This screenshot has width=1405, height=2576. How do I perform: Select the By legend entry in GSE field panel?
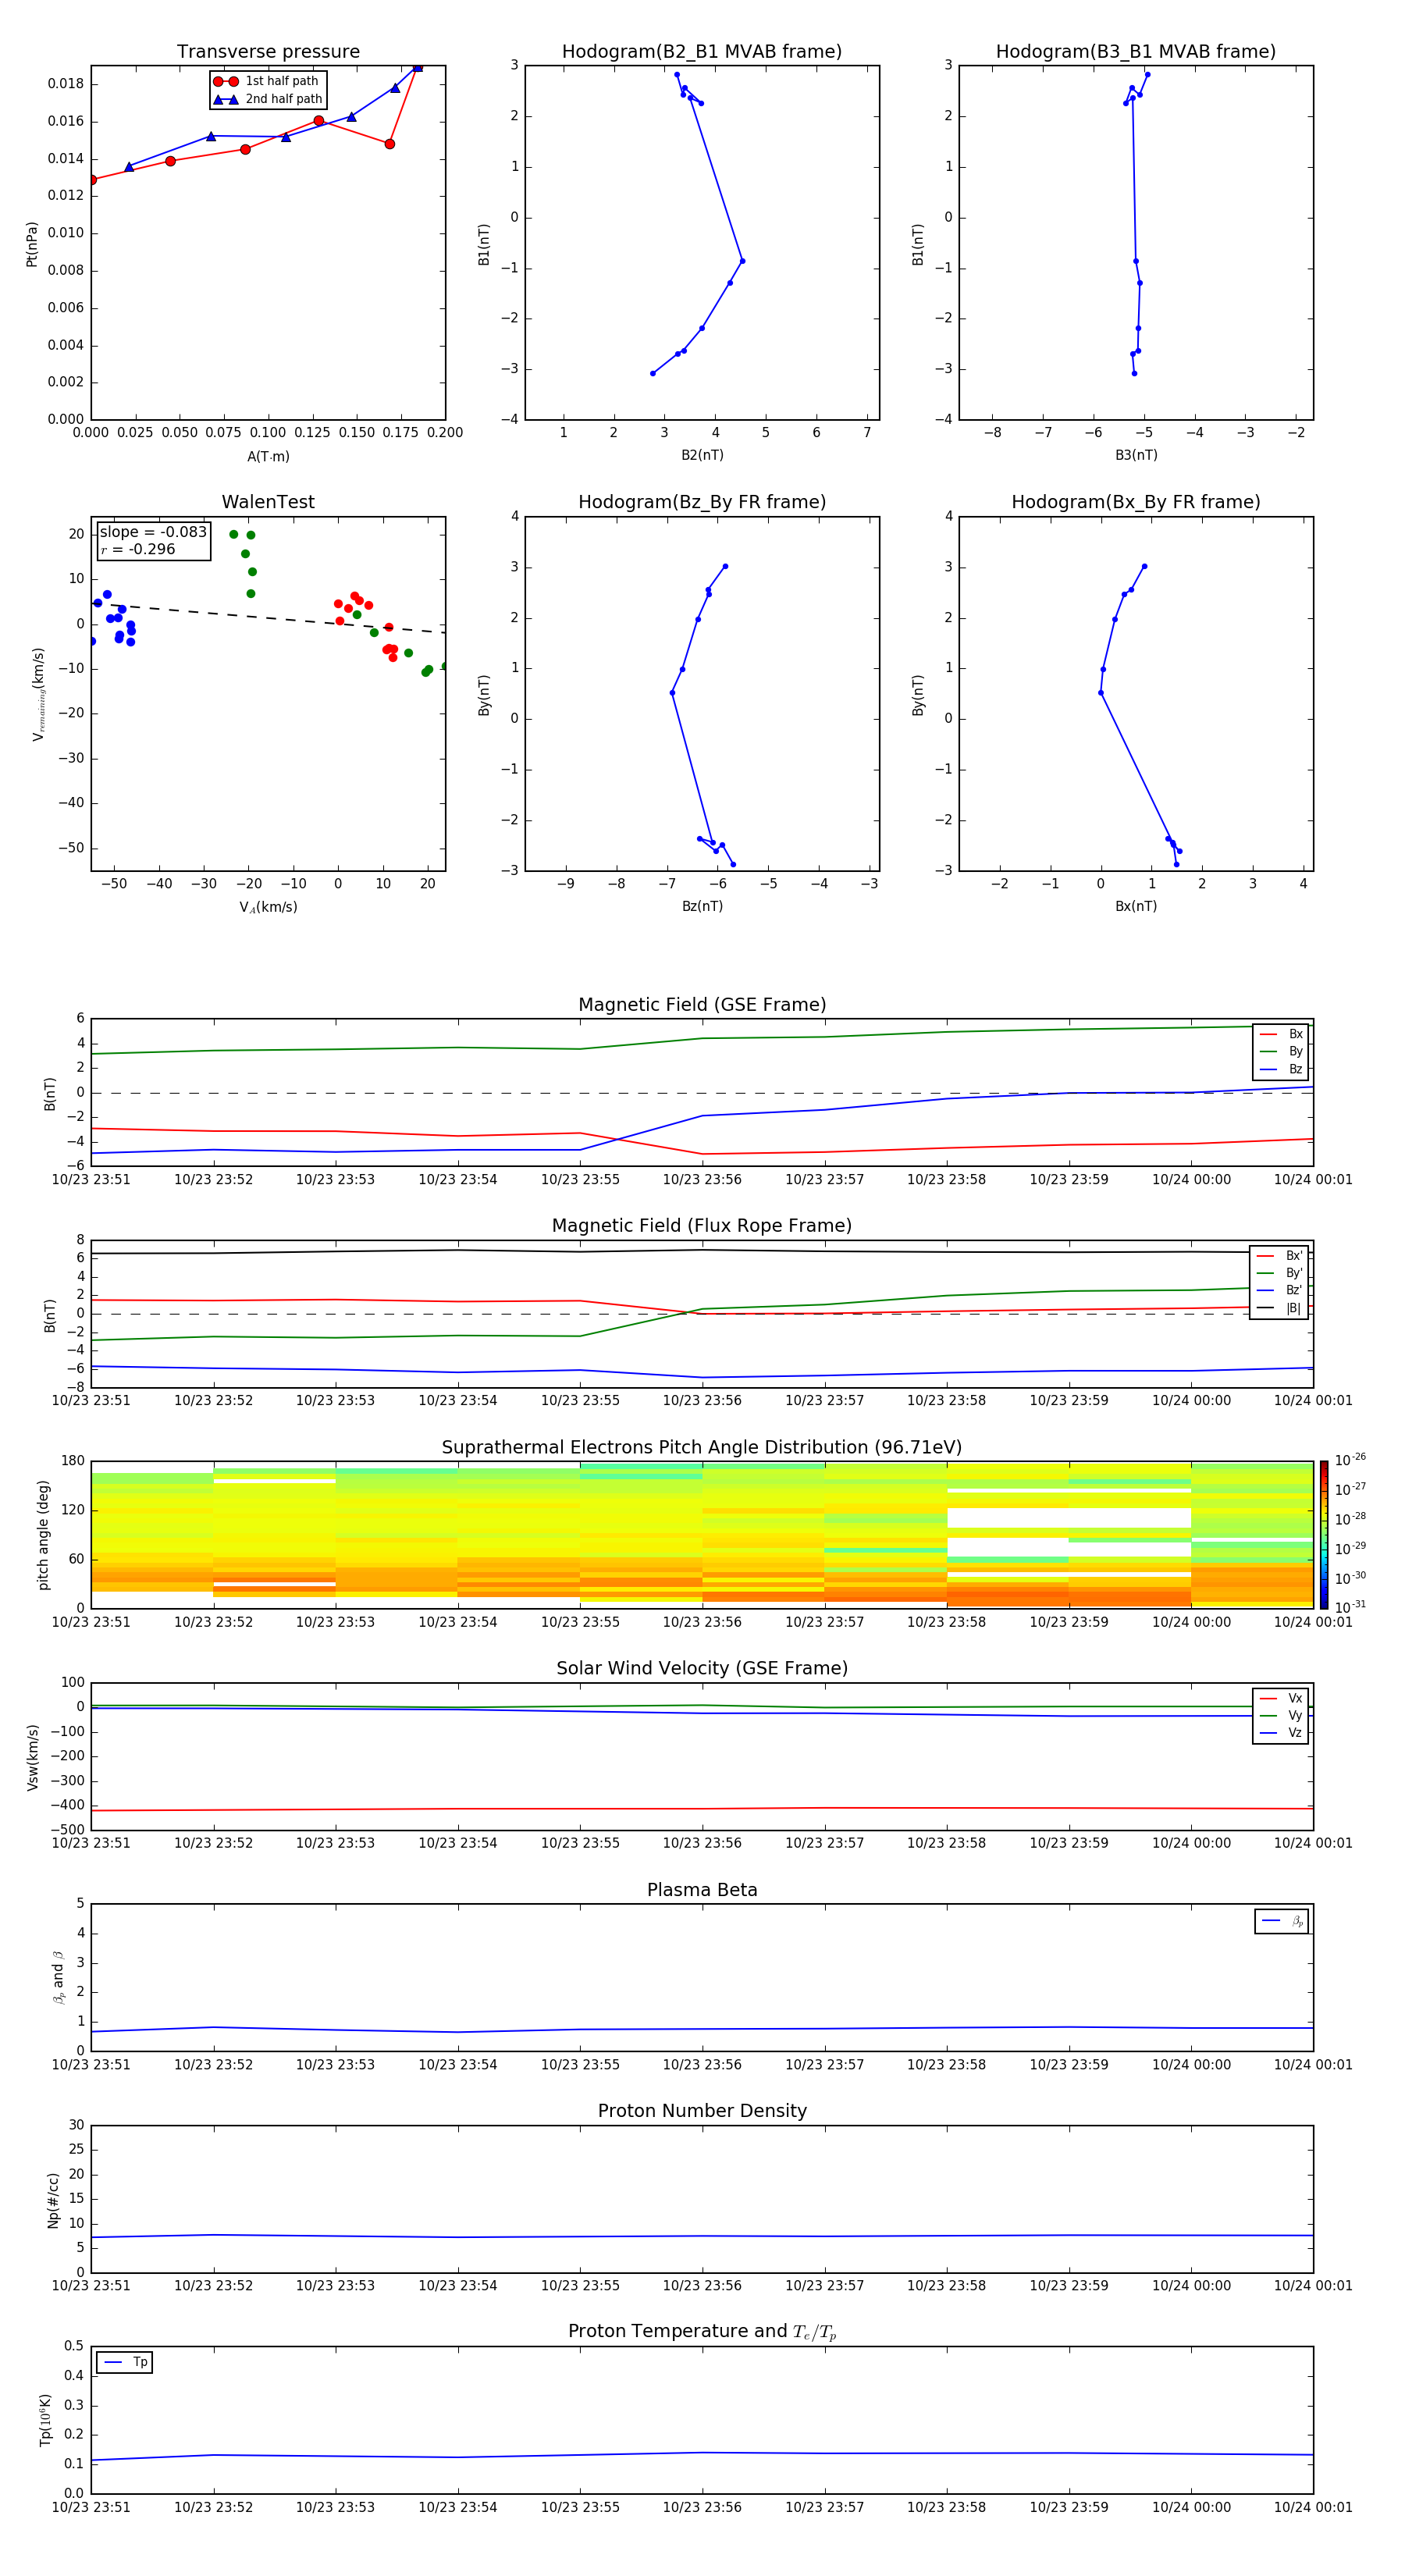point(1281,1051)
